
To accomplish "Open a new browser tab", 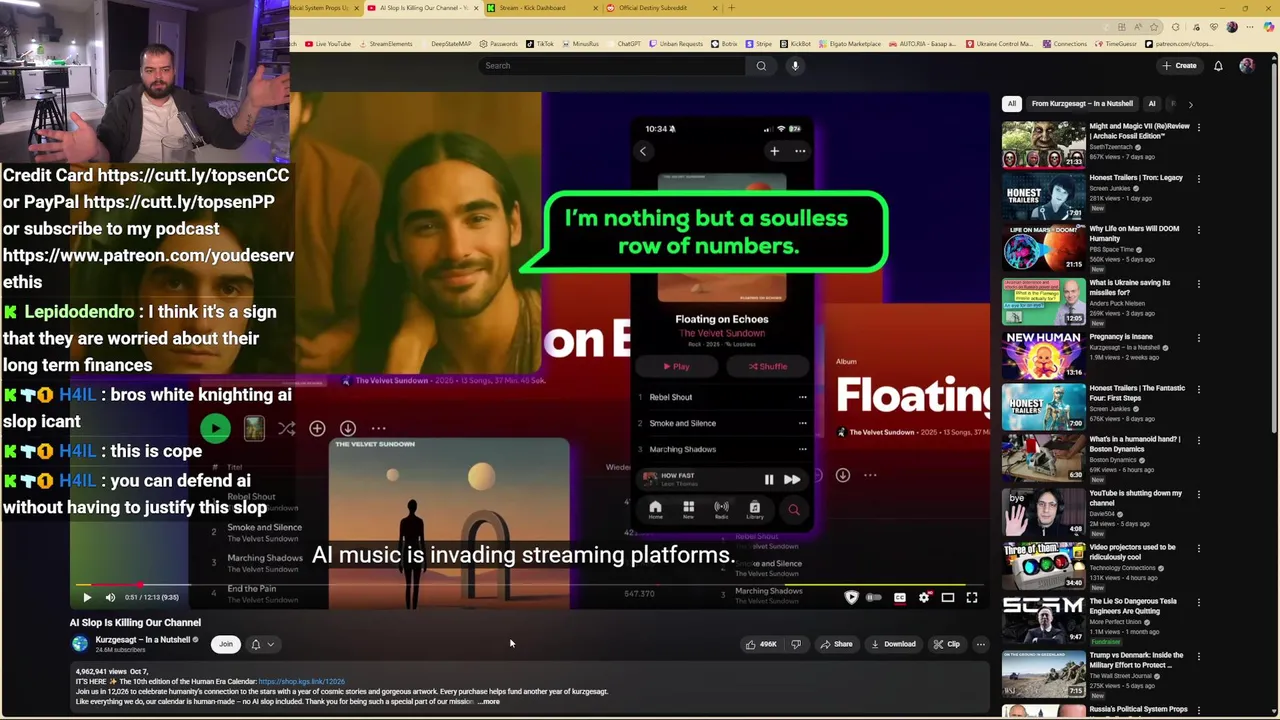I will point(731,8).
